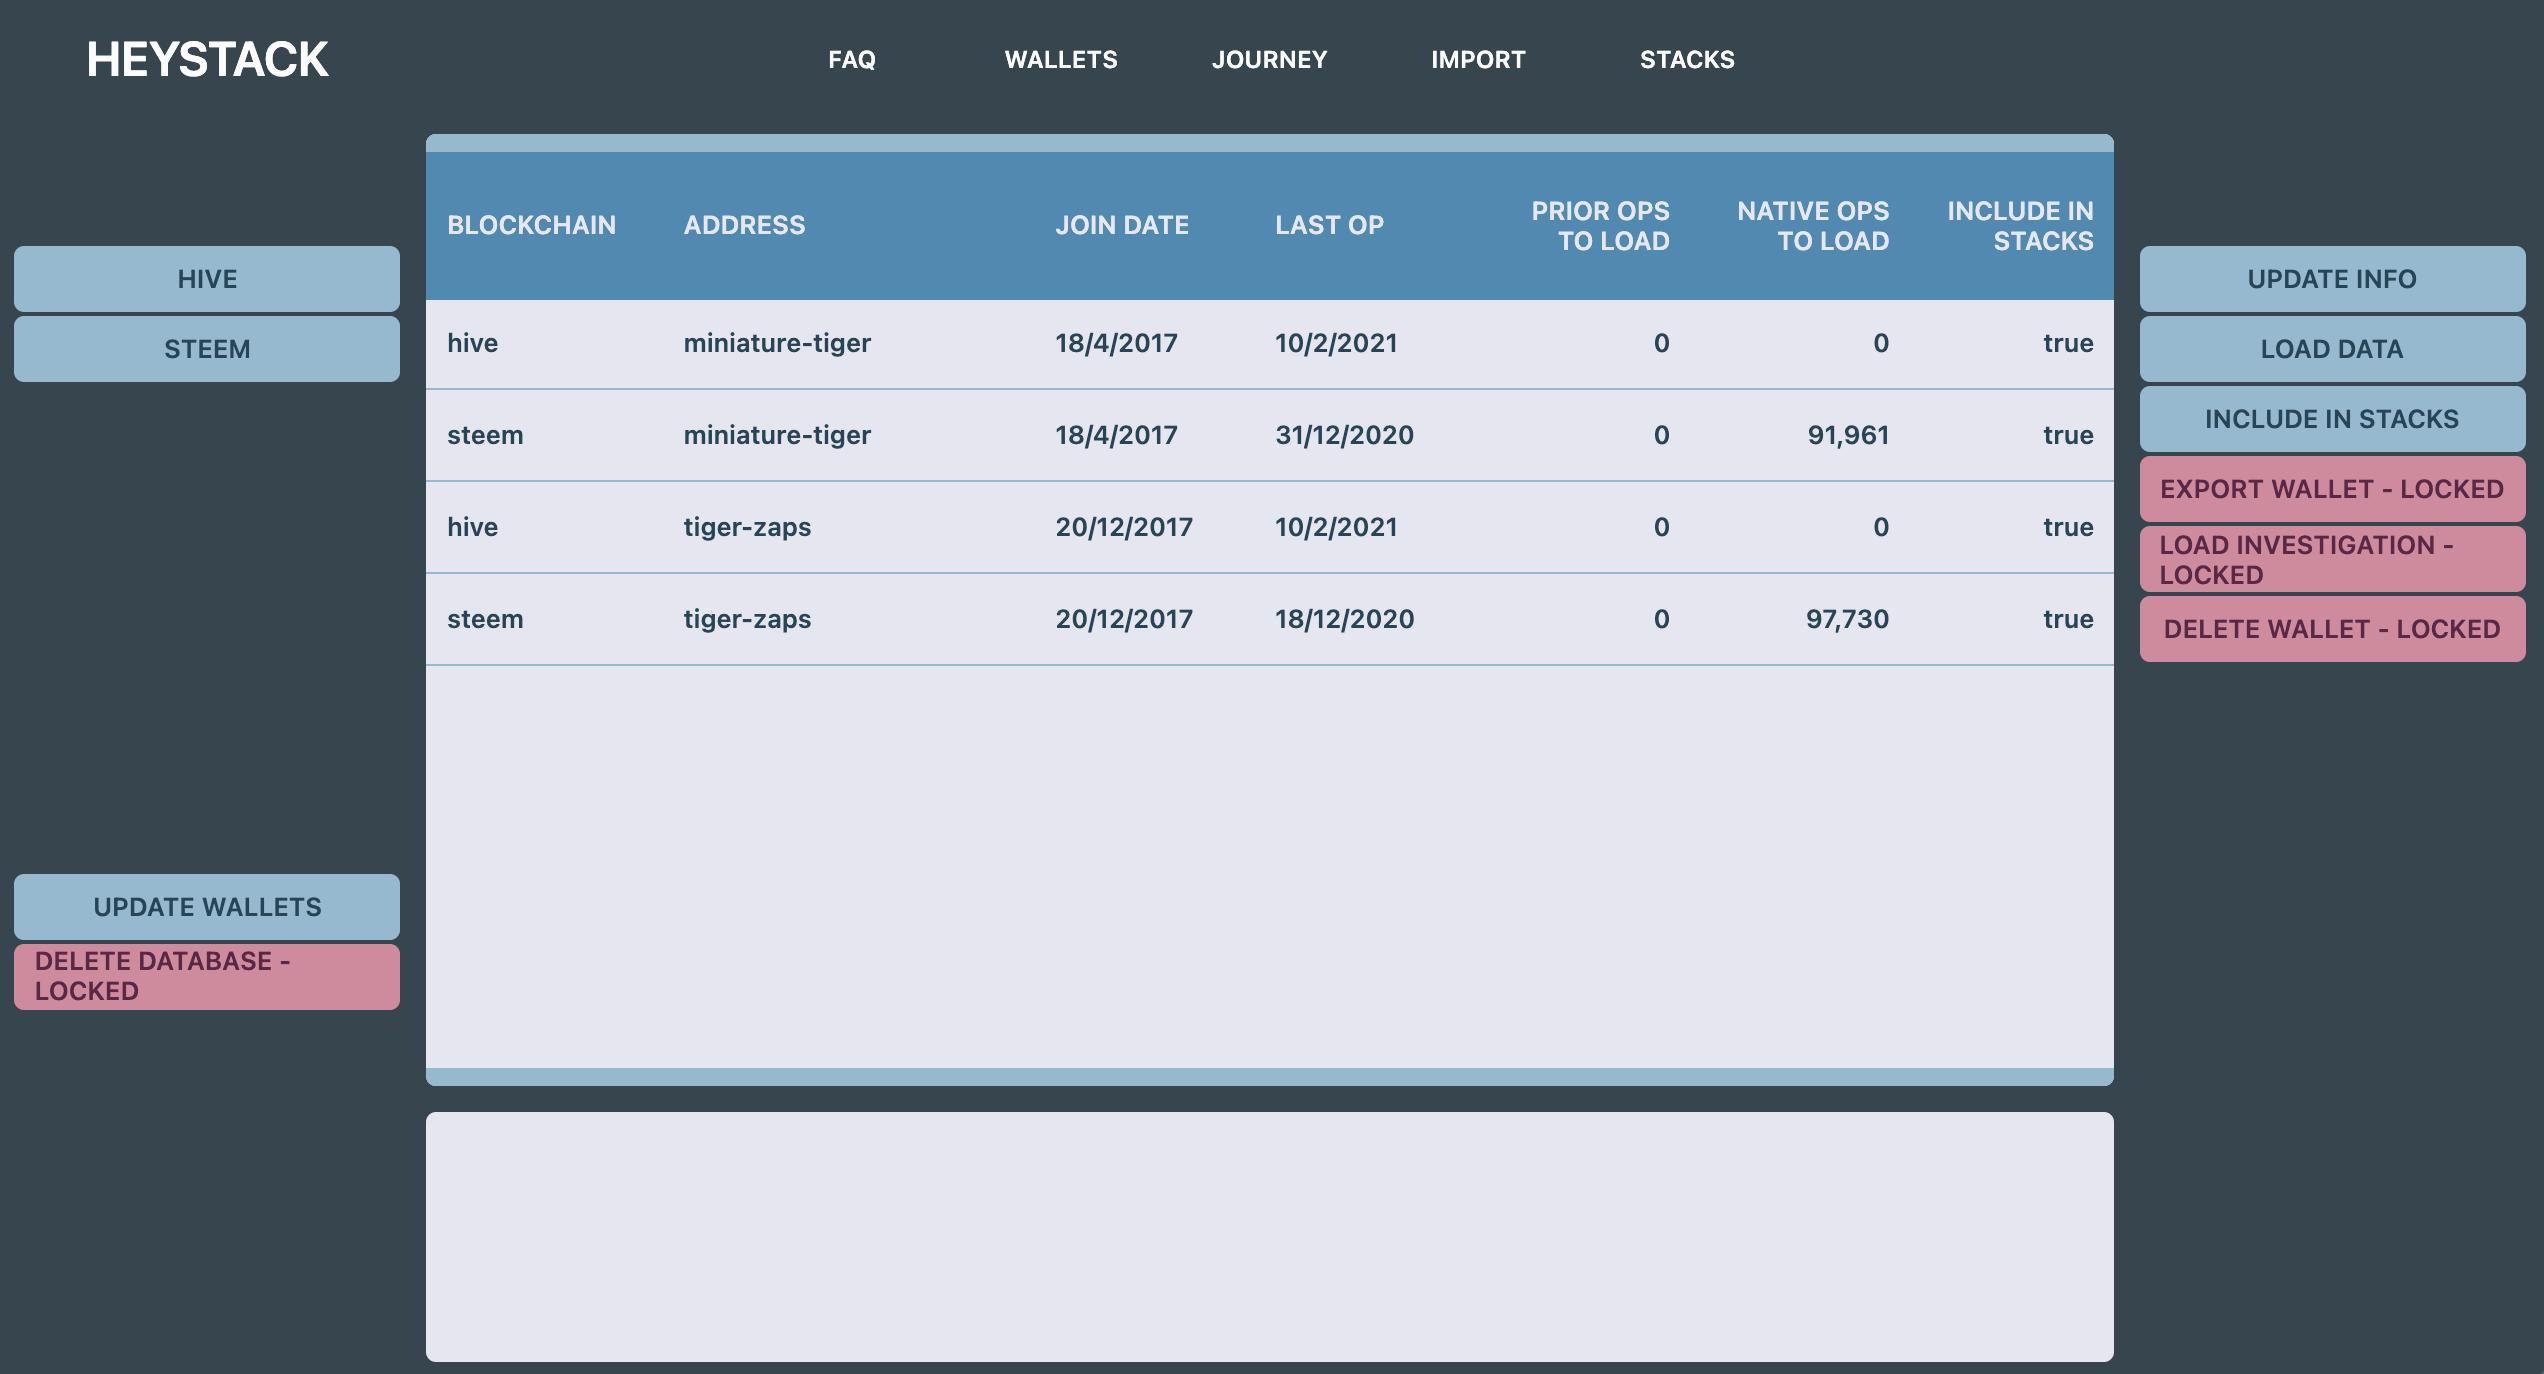The height and width of the screenshot is (1374, 2544).
Task: Go to the Wallets tab
Action: click(1060, 60)
